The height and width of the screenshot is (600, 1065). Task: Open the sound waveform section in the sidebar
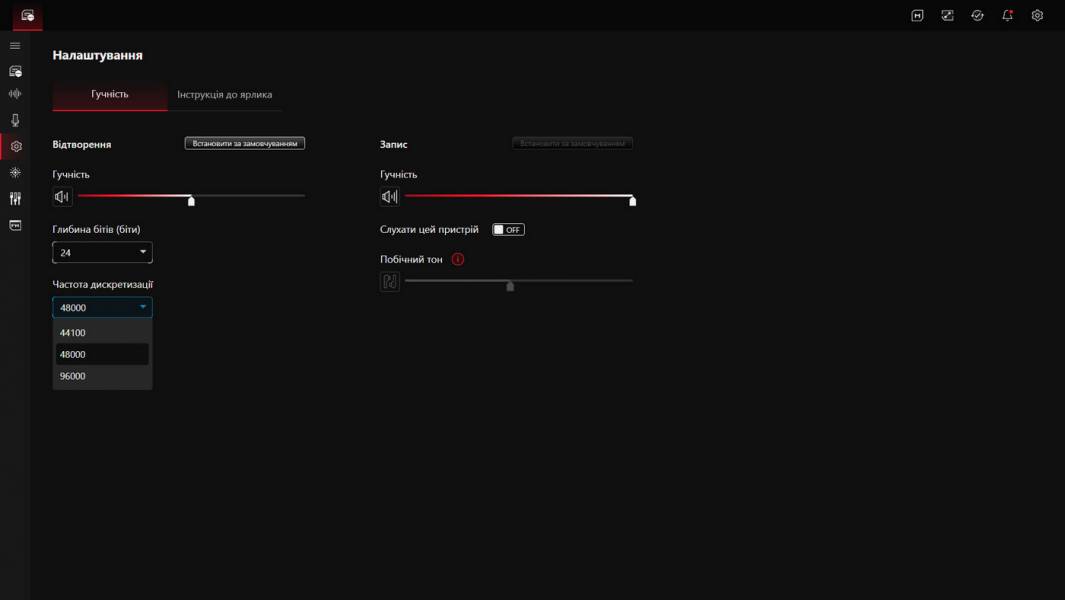(15, 94)
